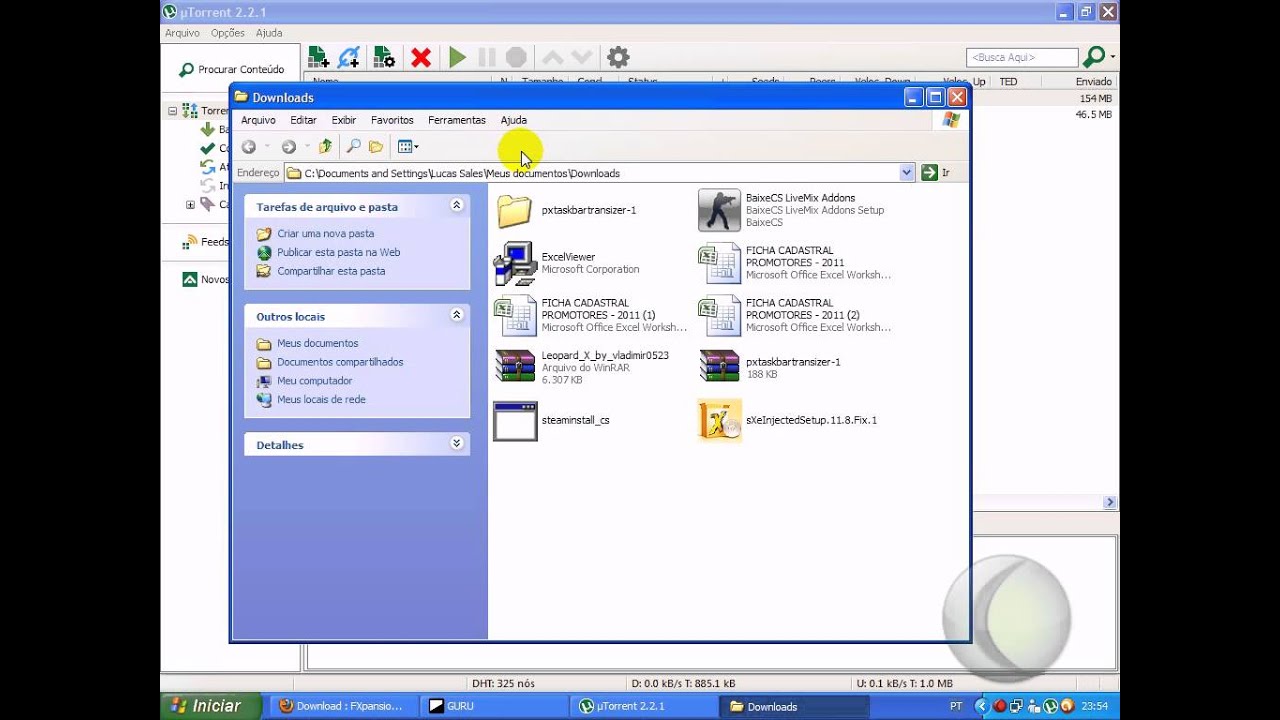Viewport: 1280px width, 720px height.
Task: Open Opções menu in µTorrent
Action: [227, 33]
